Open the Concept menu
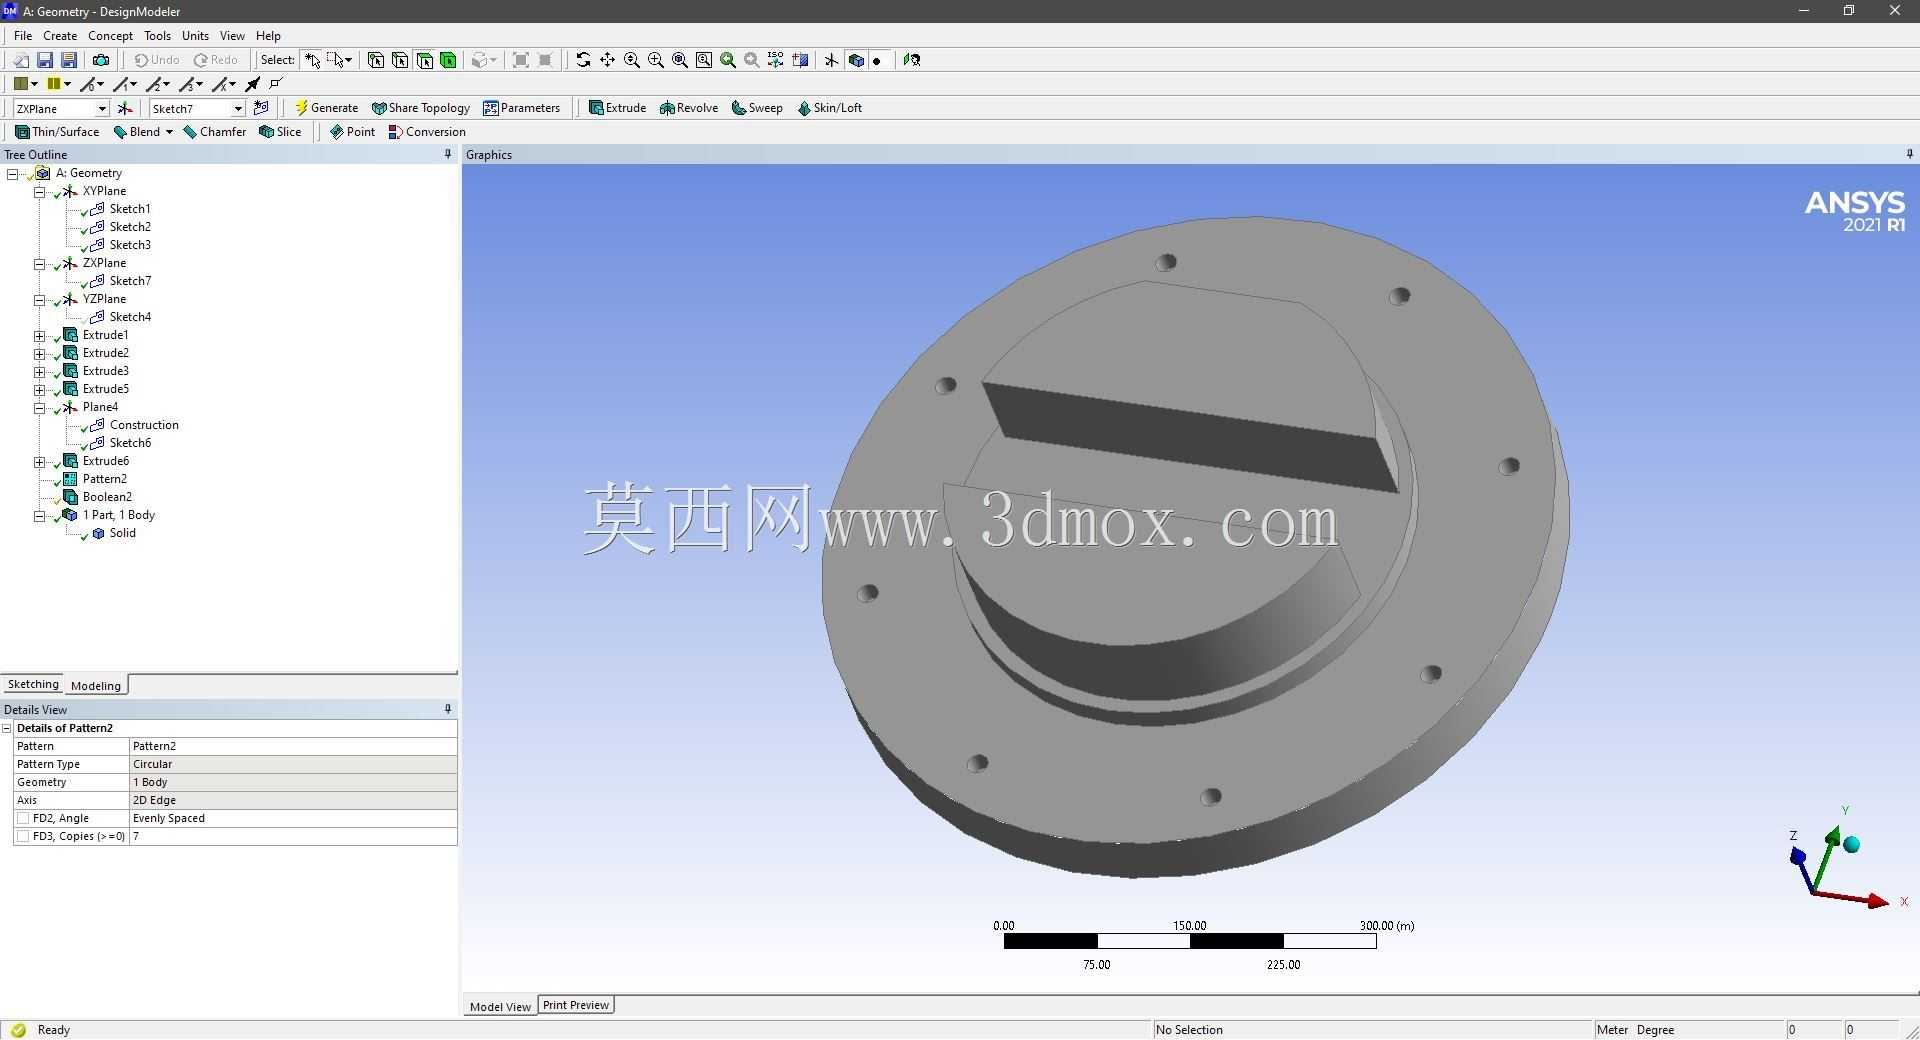The width and height of the screenshot is (1920, 1040). point(110,35)
